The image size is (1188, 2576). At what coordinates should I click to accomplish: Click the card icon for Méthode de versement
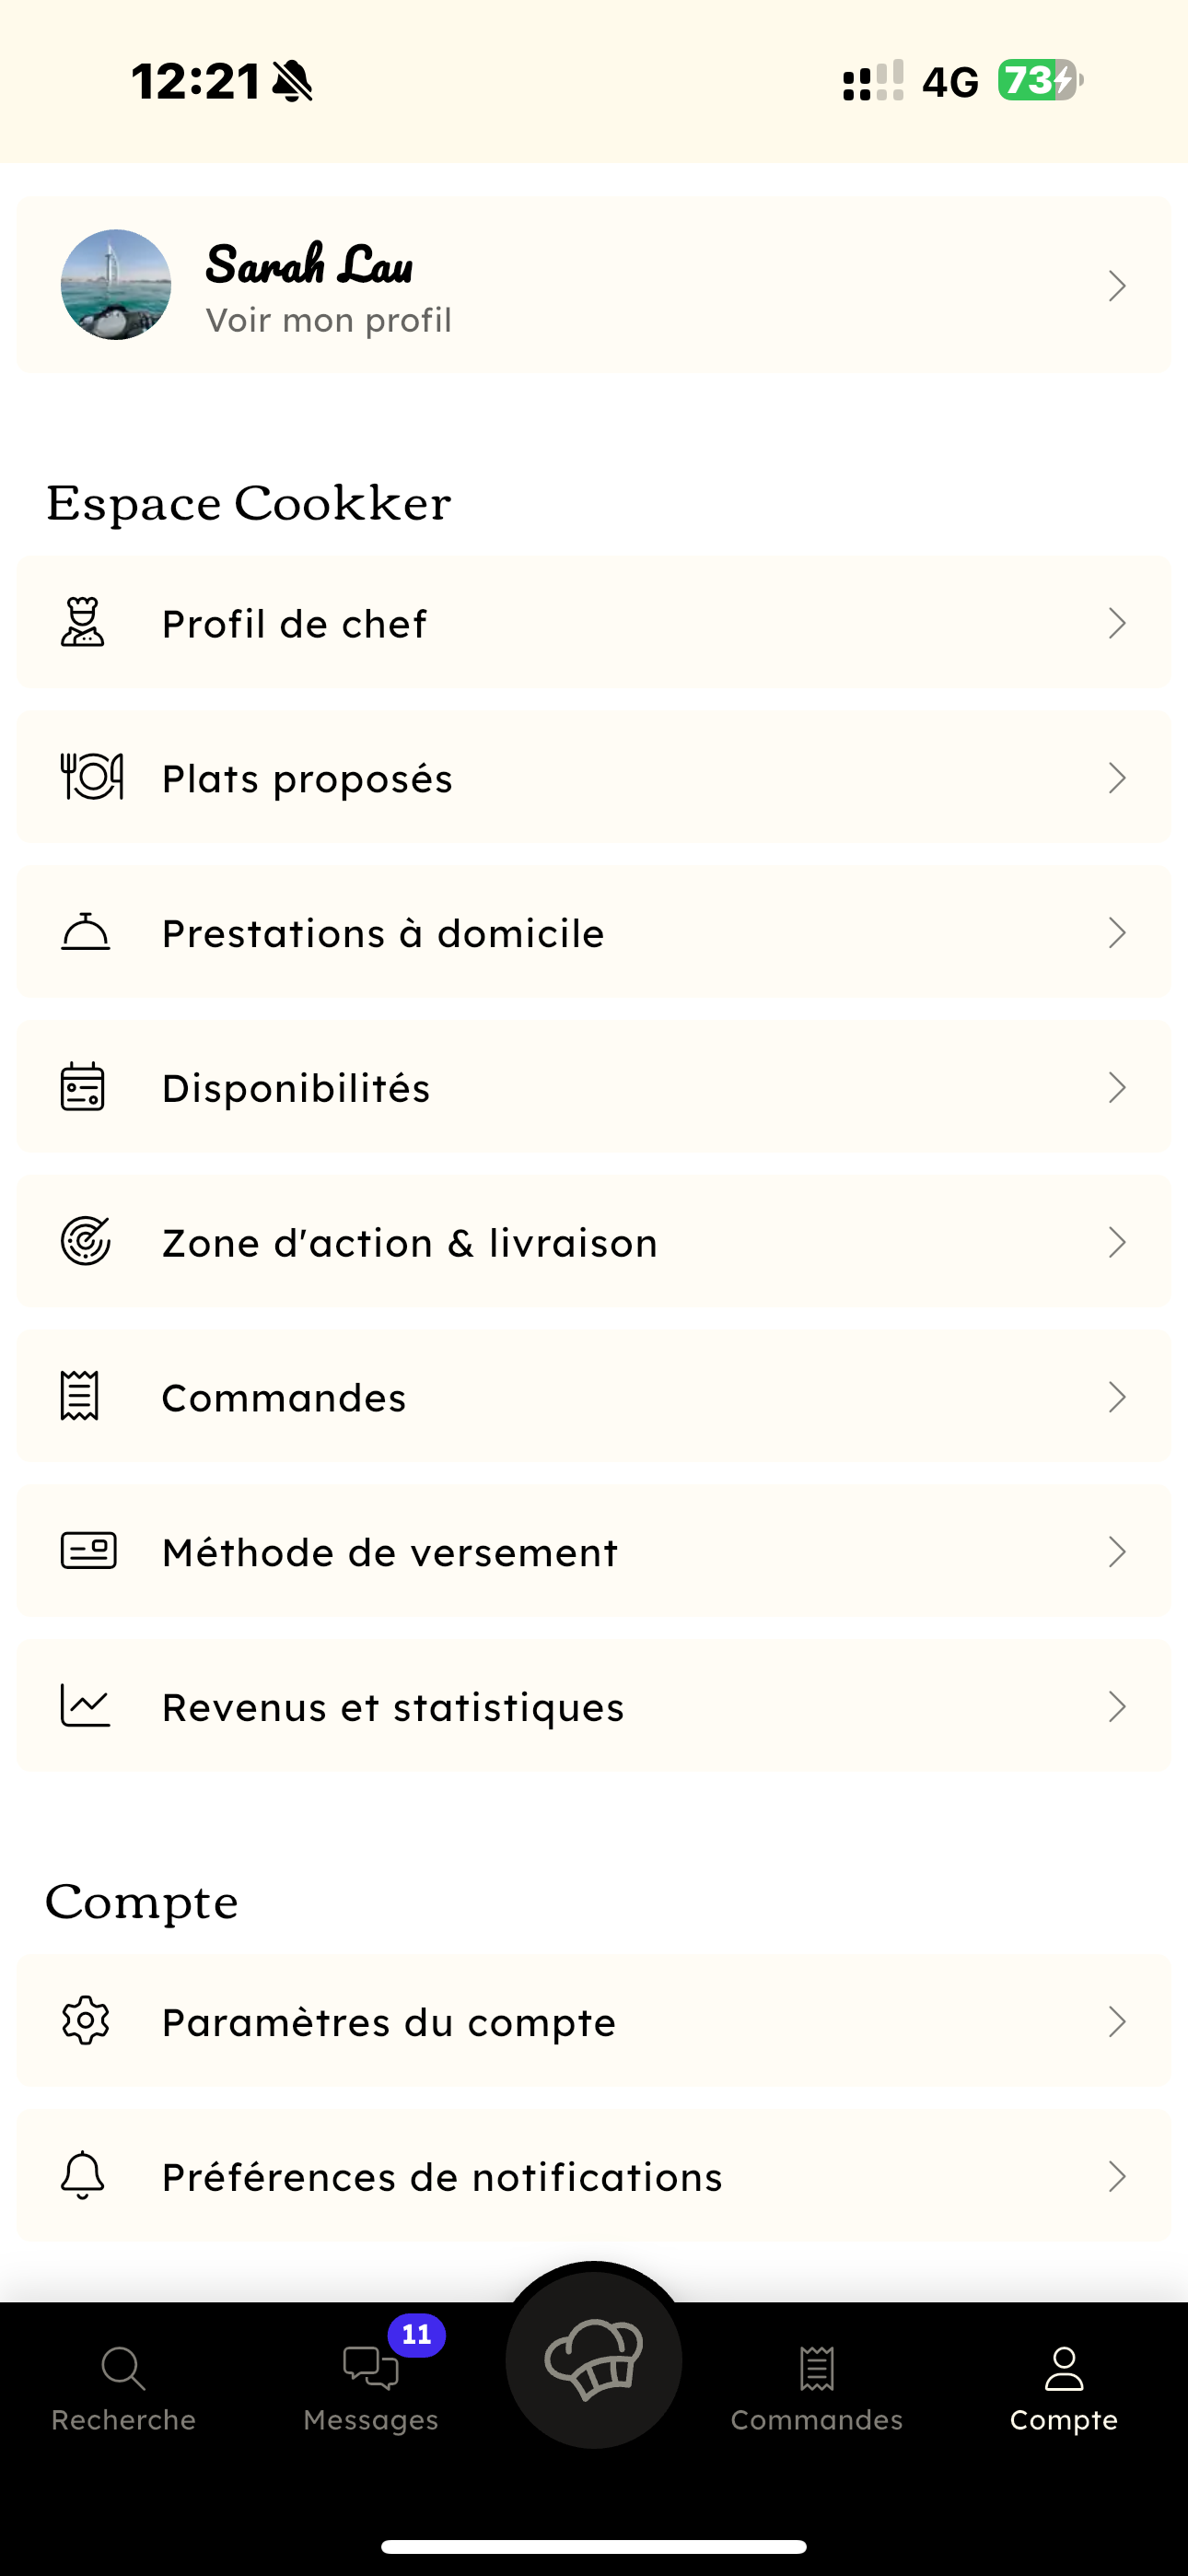pos(88,1551)
